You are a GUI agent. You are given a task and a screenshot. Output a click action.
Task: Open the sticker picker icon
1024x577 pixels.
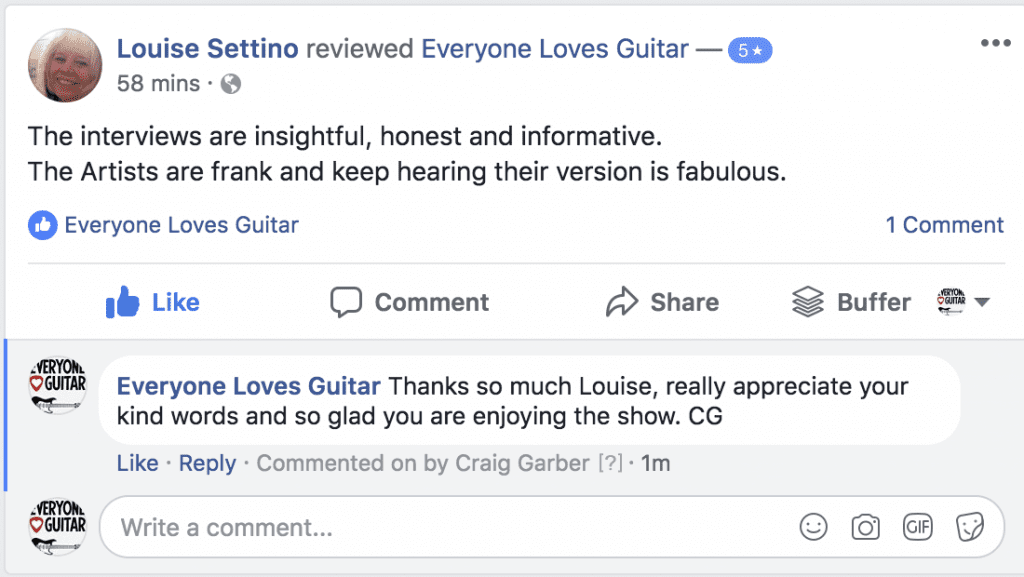(969, 527)
